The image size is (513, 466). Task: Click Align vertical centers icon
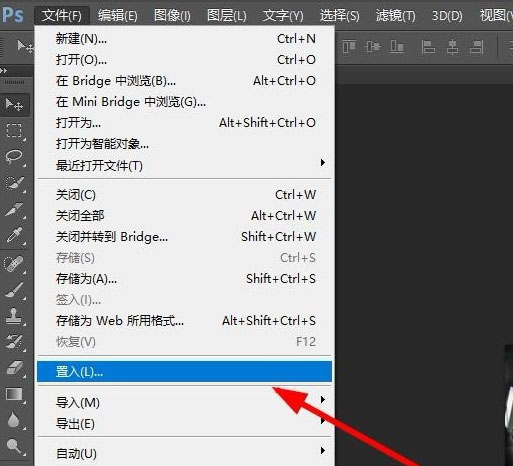(373, 47)
